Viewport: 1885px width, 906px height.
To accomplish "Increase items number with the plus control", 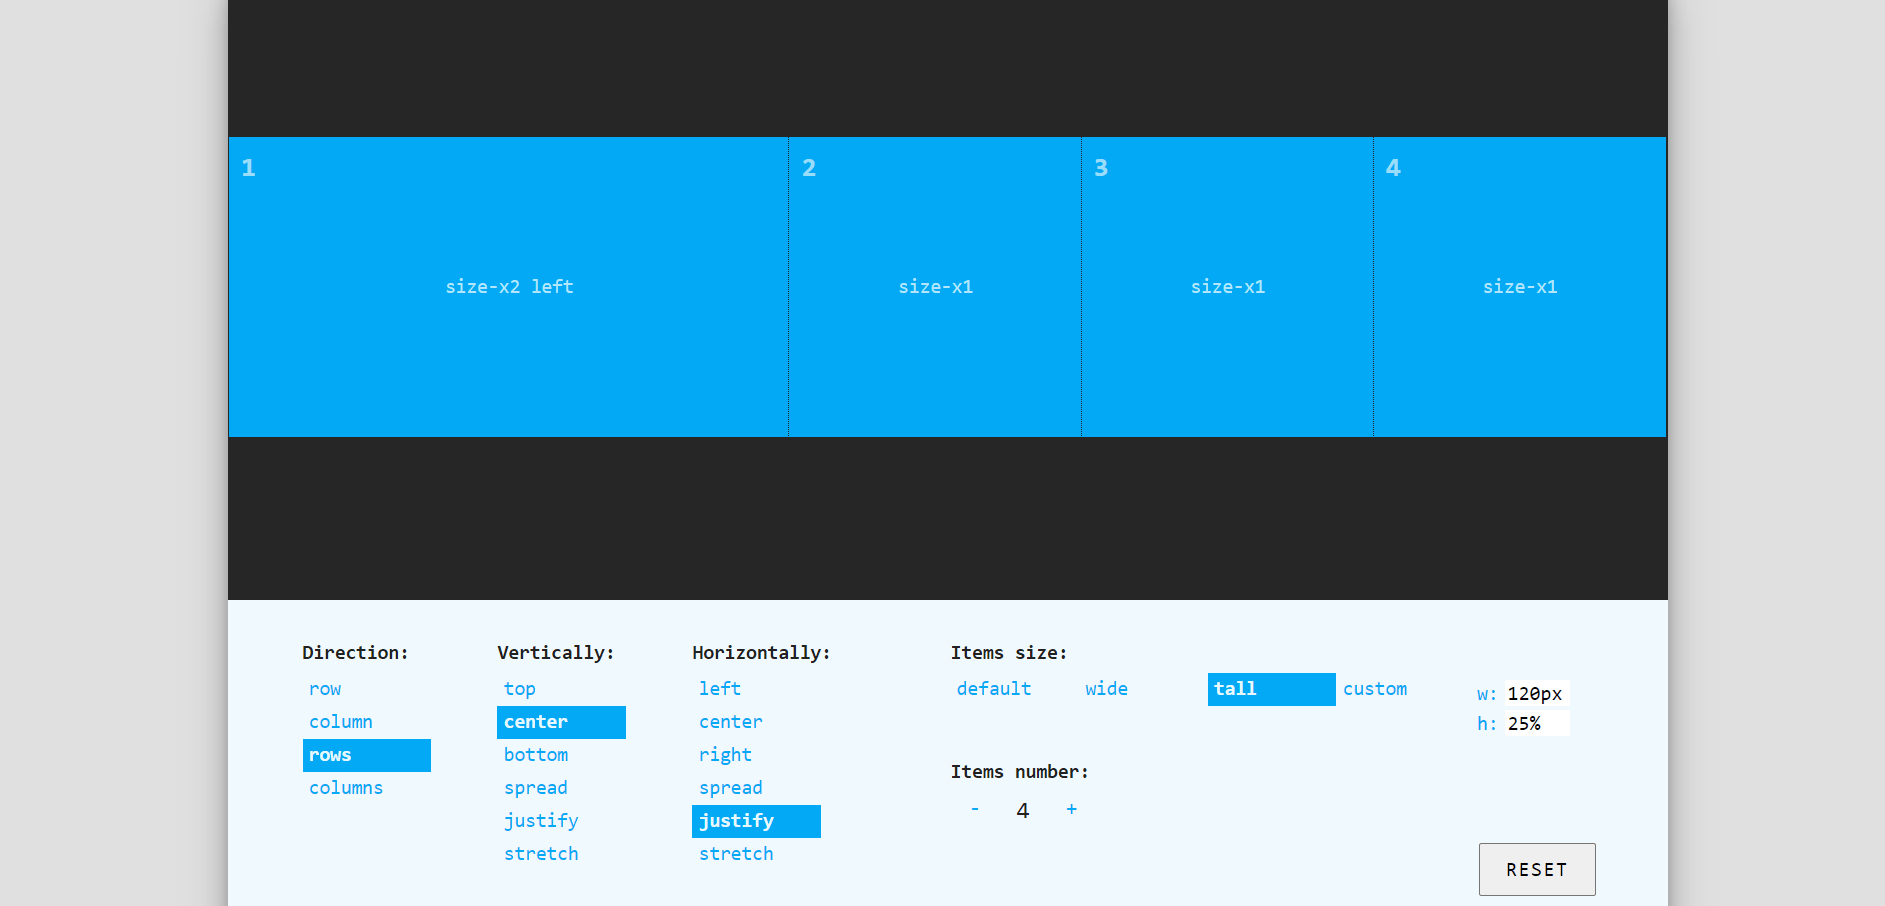I will pyautogui.click(x=1071, y=809).
